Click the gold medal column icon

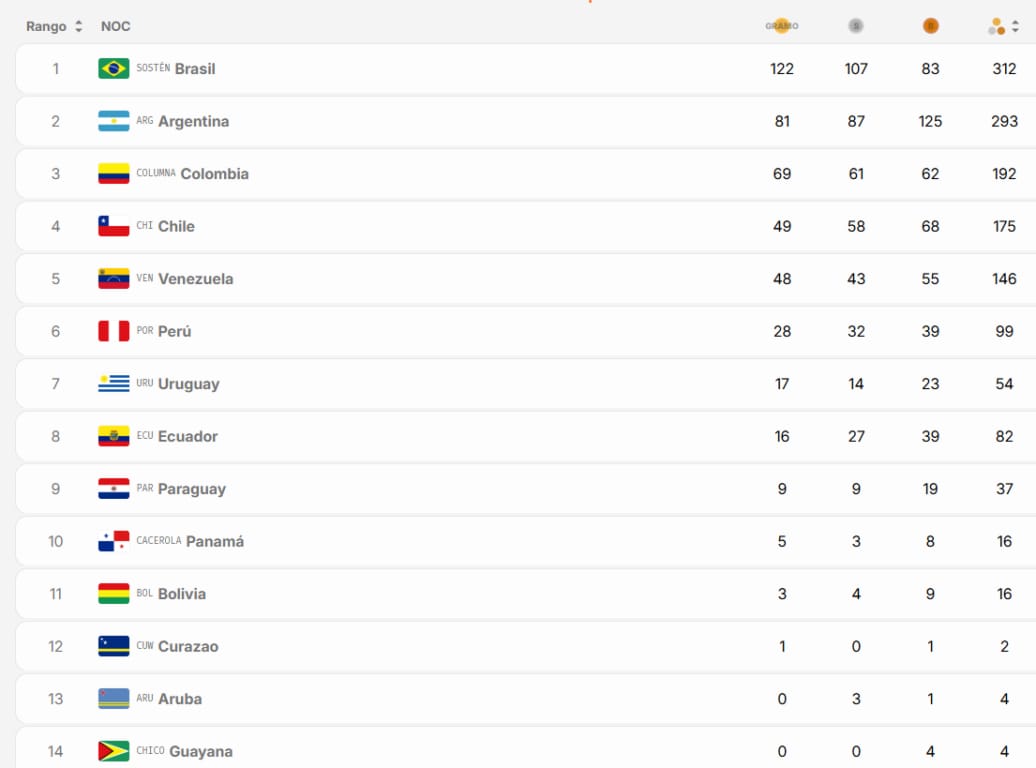782,26
